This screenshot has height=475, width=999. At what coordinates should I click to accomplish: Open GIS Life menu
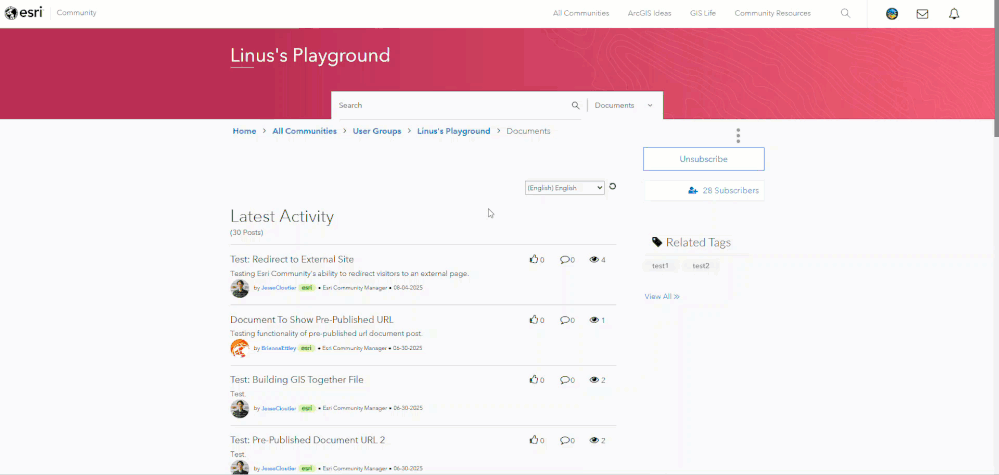703,13
